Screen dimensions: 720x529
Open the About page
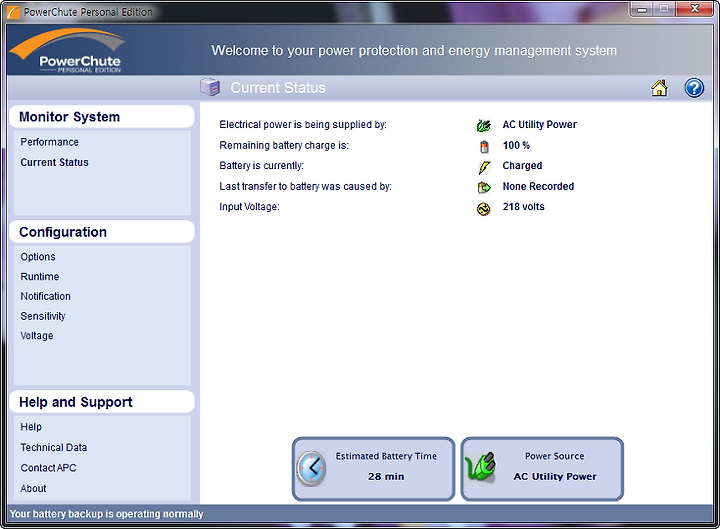point(33,488)
